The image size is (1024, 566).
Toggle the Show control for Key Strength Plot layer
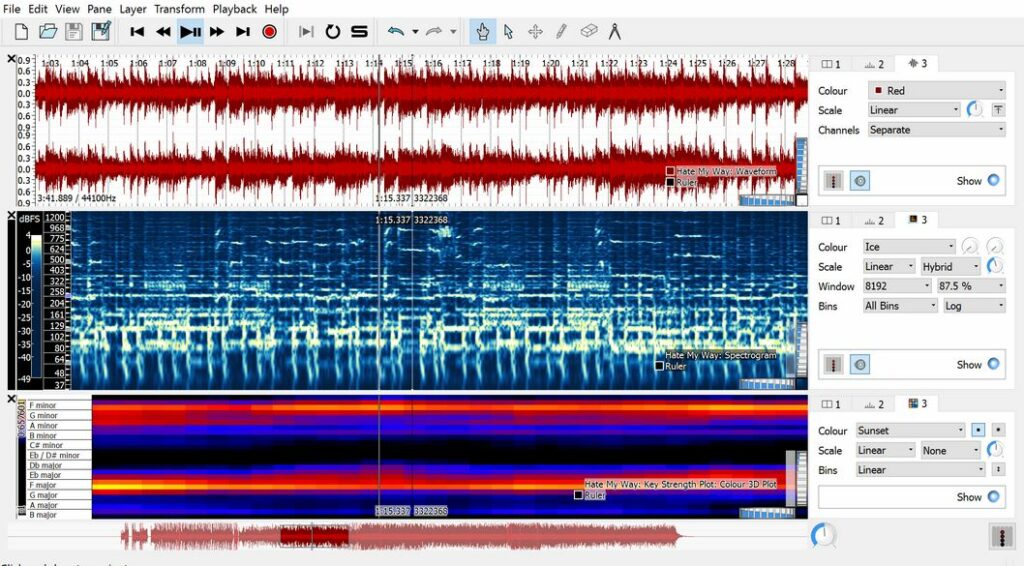[993, 496]
